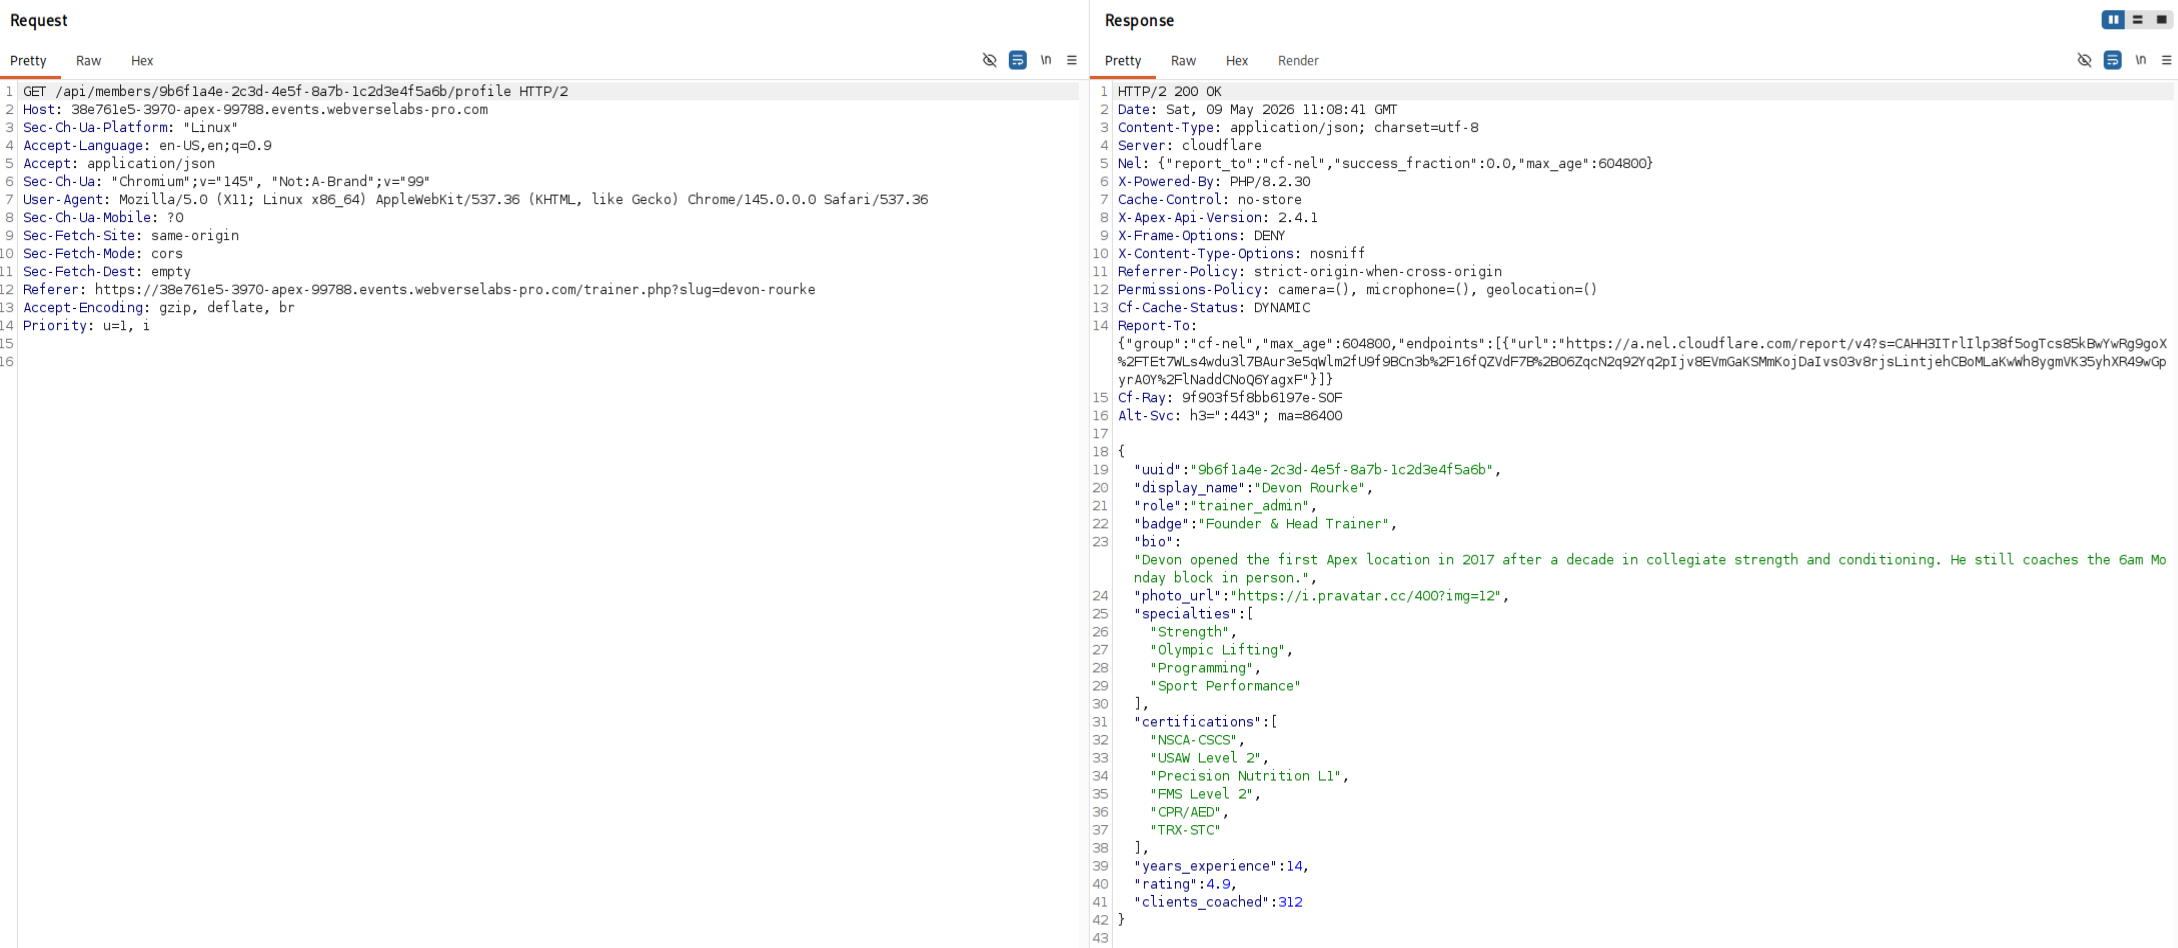The height and width of the screenshot is (948, 2178).
Task: Toggle the line-wrap icon in Request panel
Action: pos(1017,60)
